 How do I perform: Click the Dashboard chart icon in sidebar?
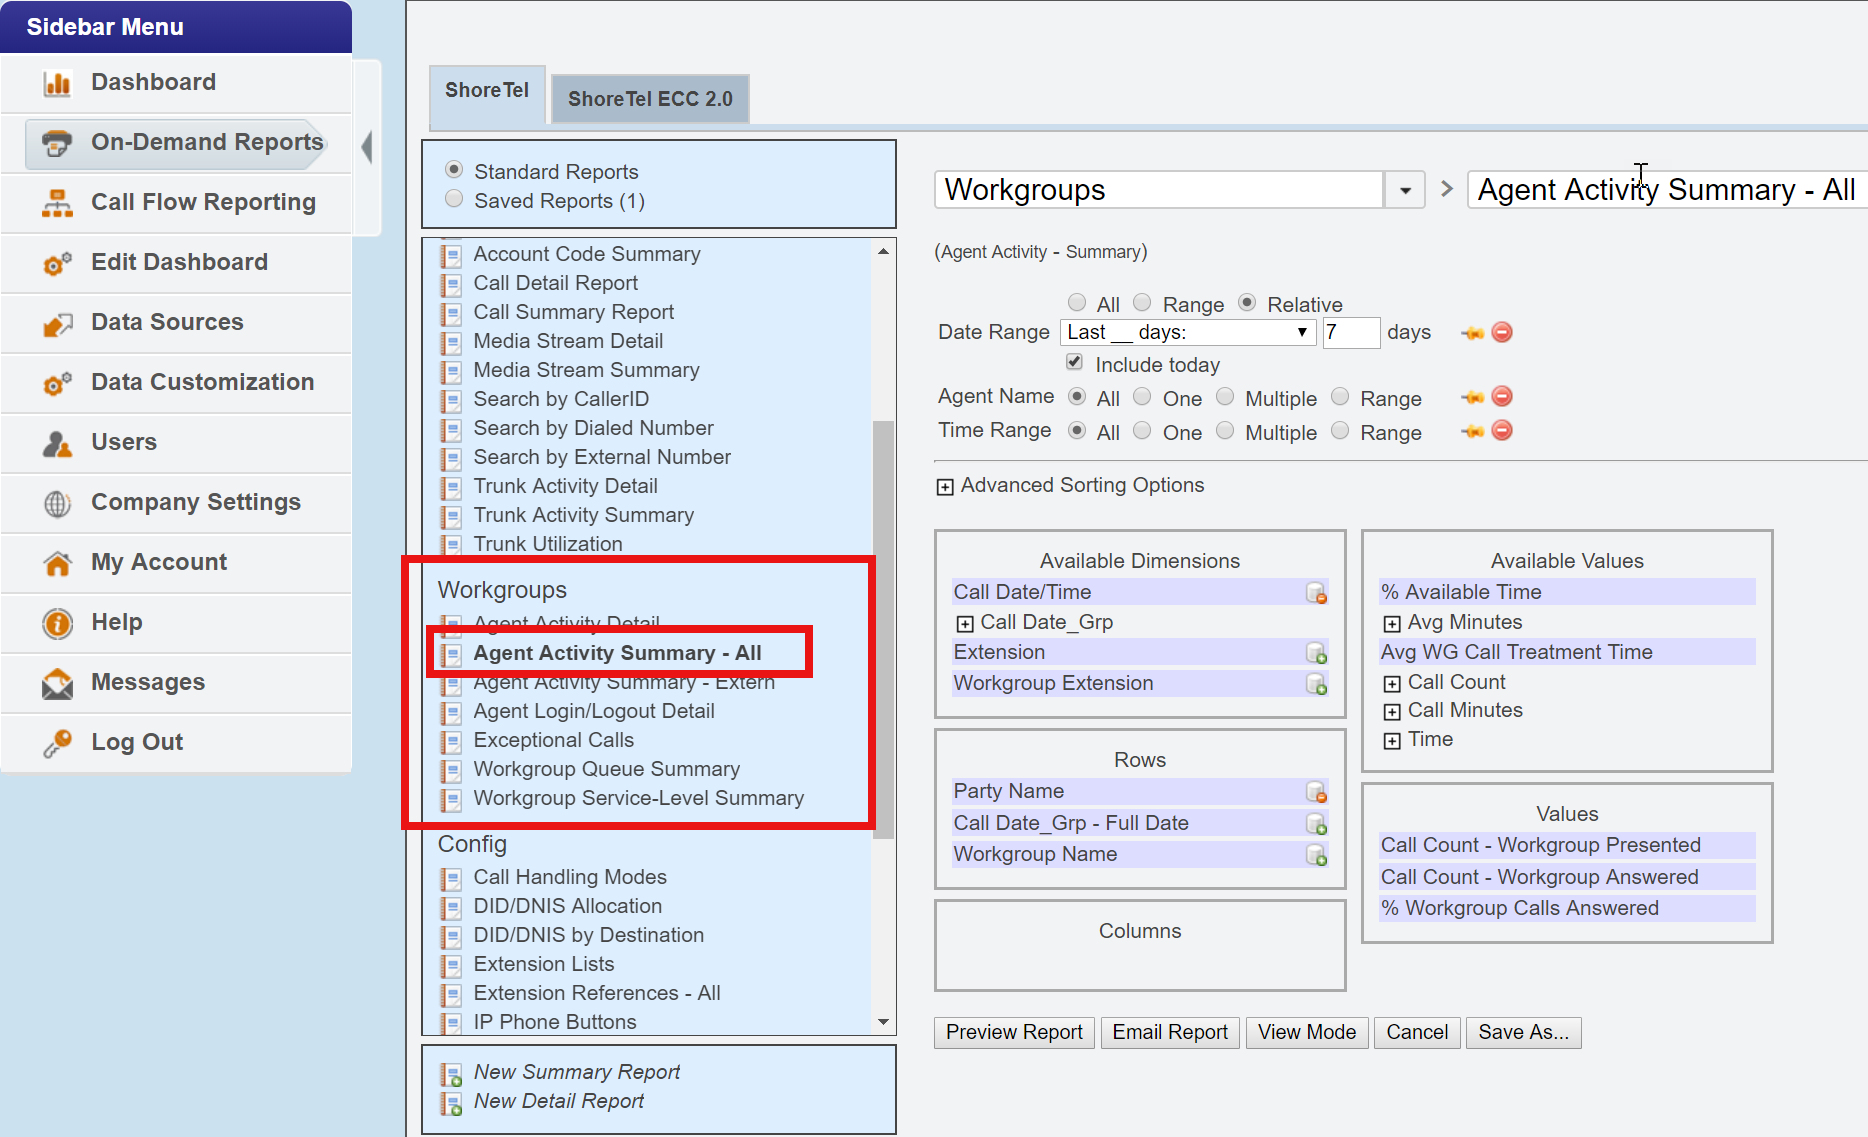point(57,83)
